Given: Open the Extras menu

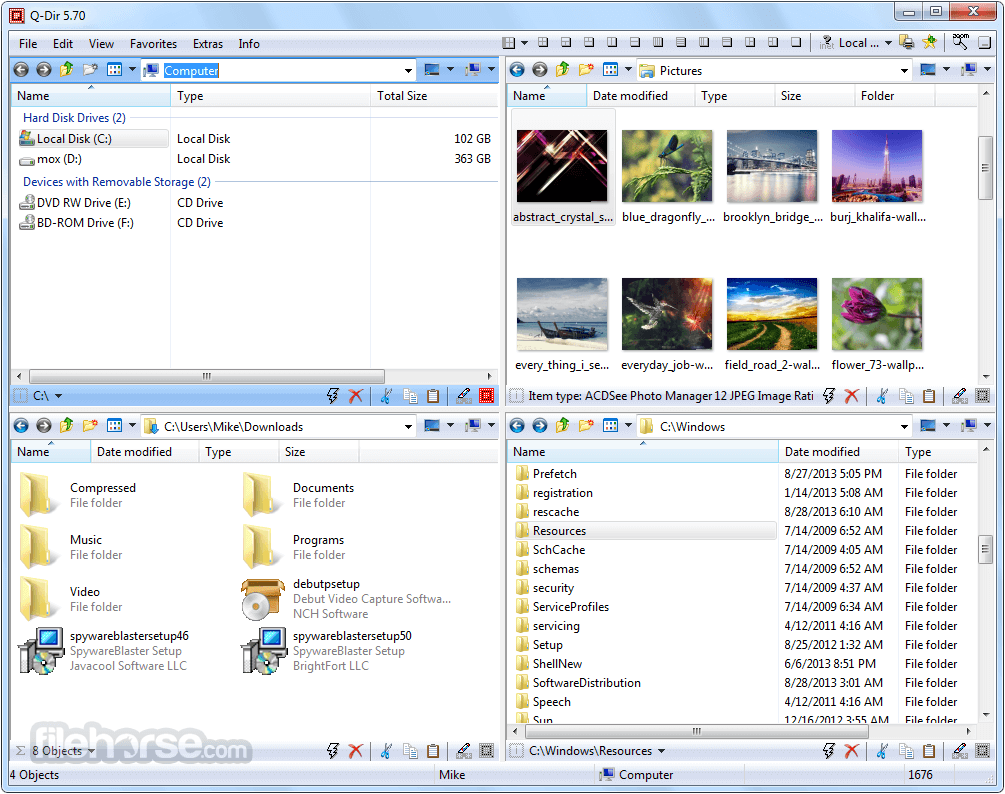Looking at the screenshot, I should pyautogui.click(x=208, y=44).
